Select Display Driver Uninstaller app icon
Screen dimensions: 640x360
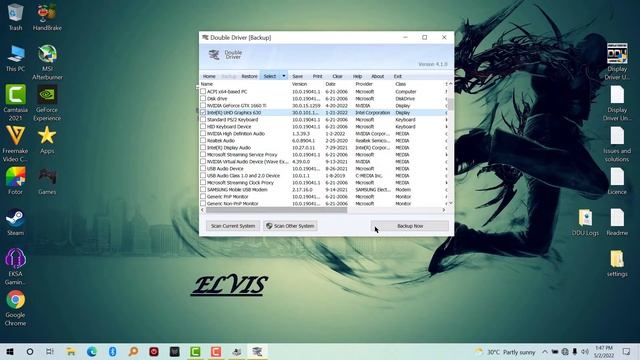tap(617, 62)
